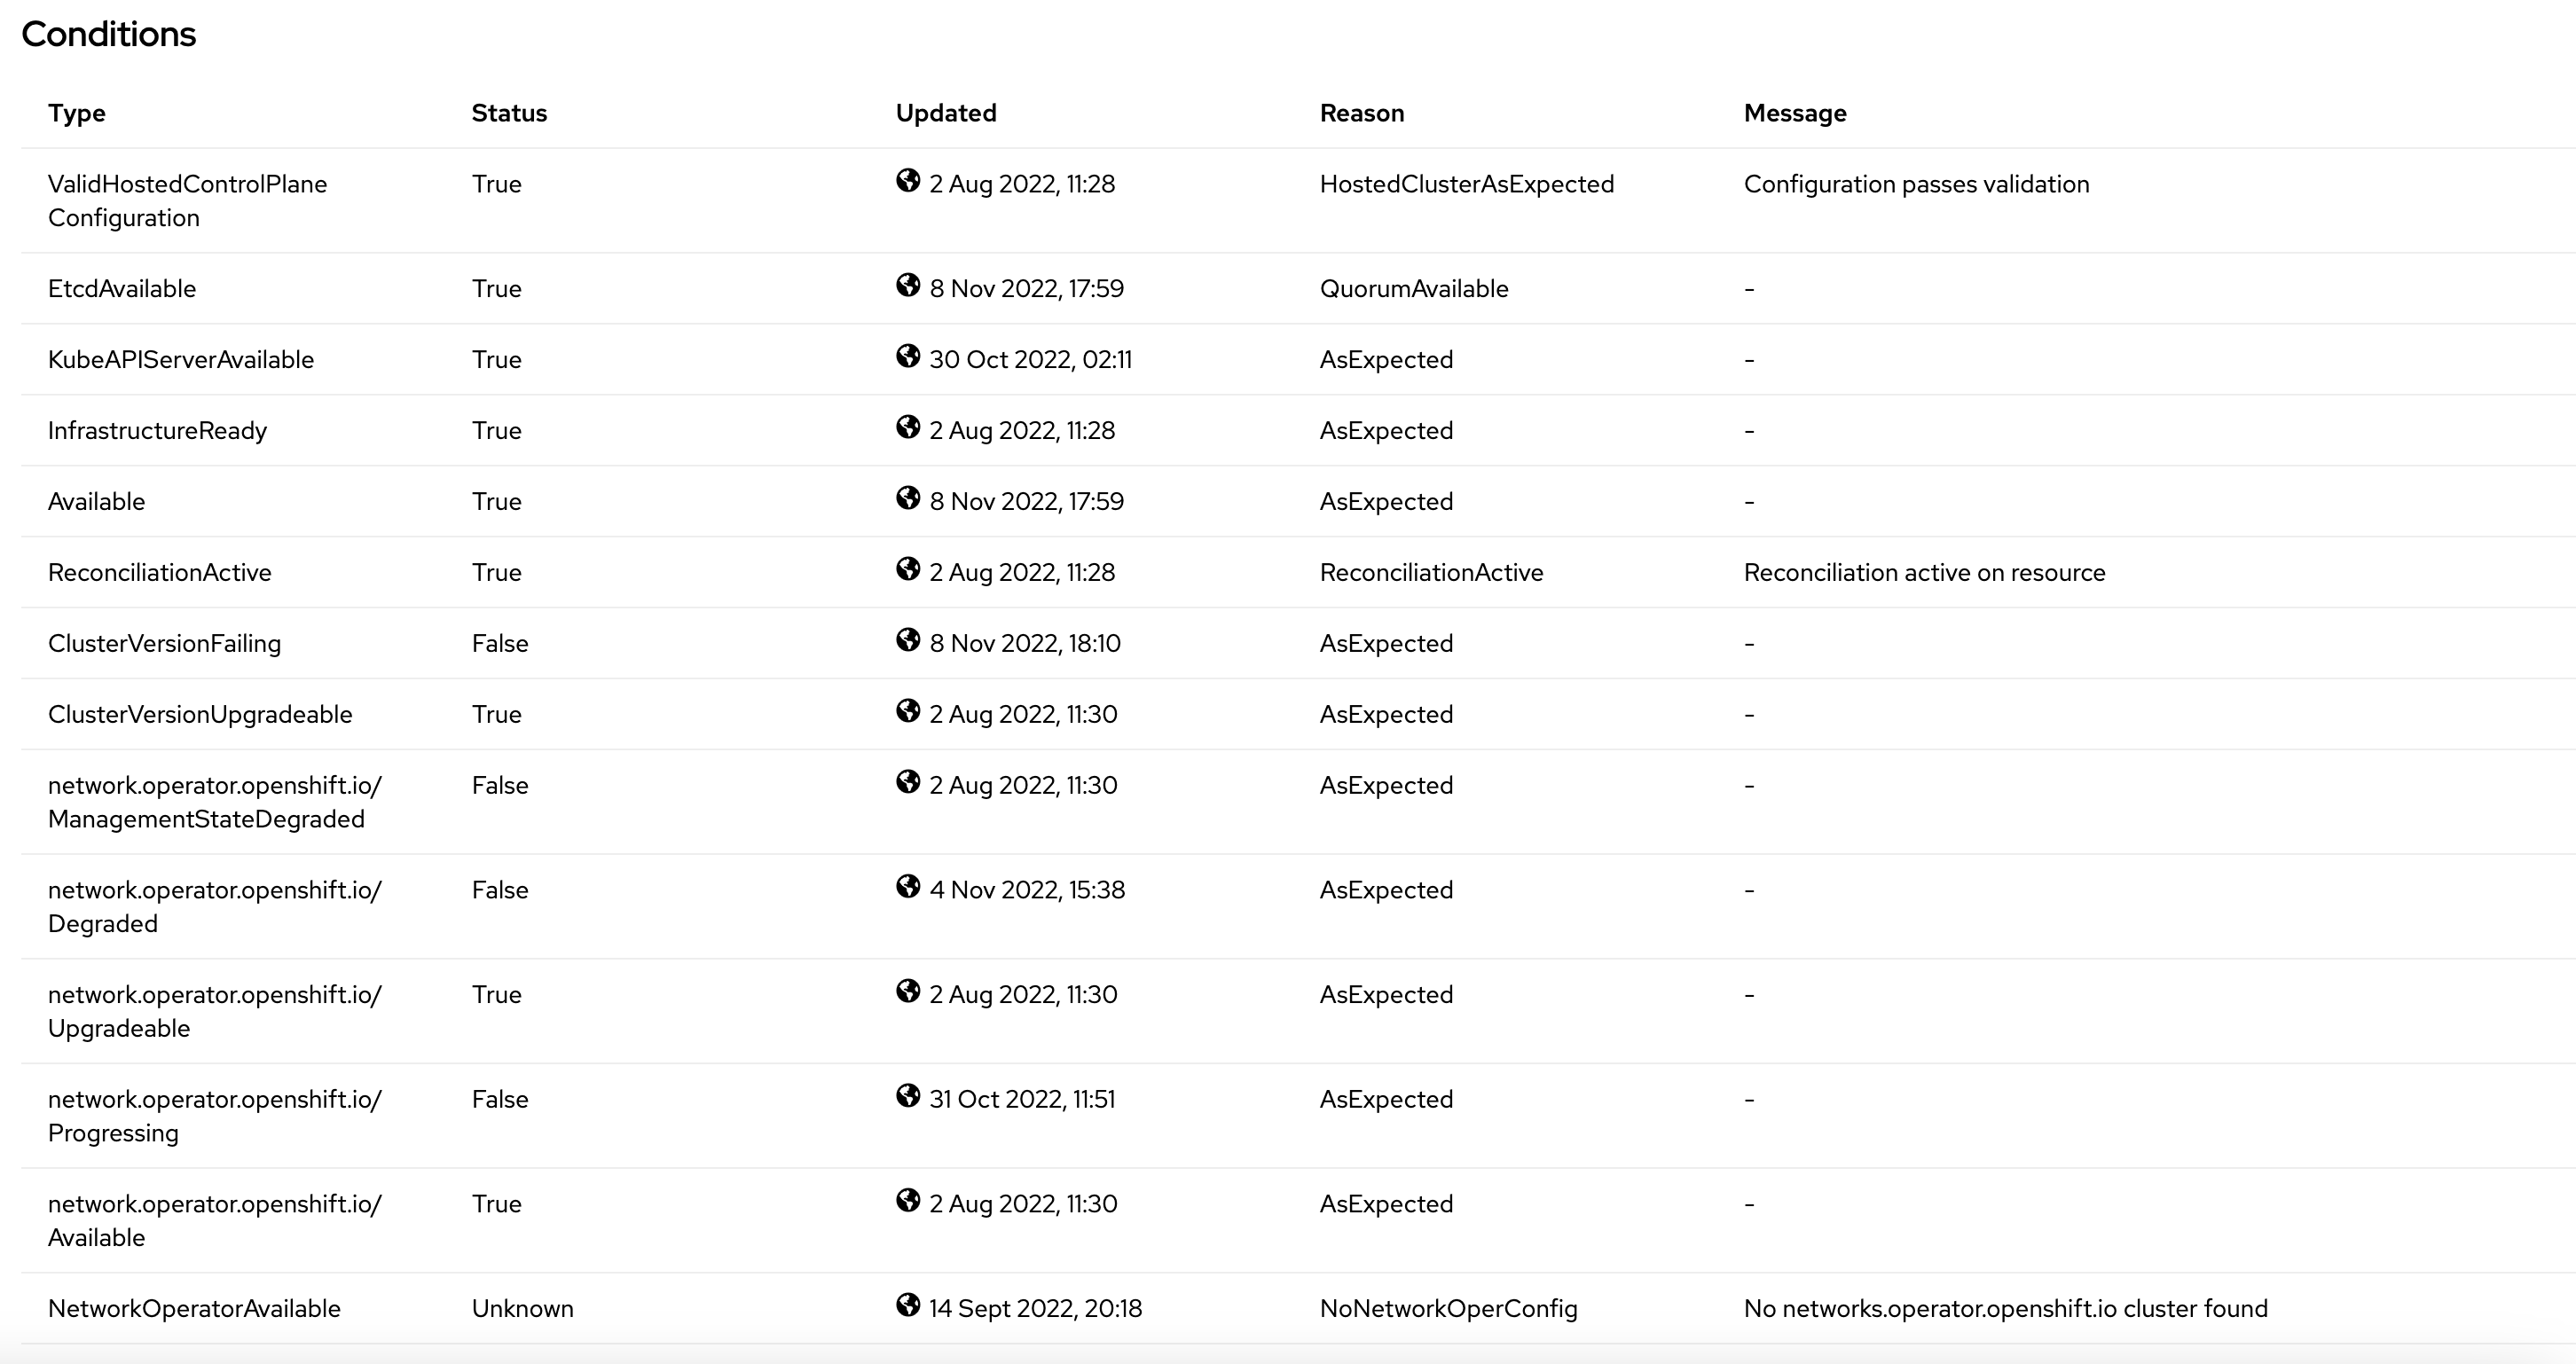Viewport: 2576px width, 1364px height.
Task: Click globe icon in ValidHostedControlPlaneConfiguration row
Action: click(x=907, y=182)
